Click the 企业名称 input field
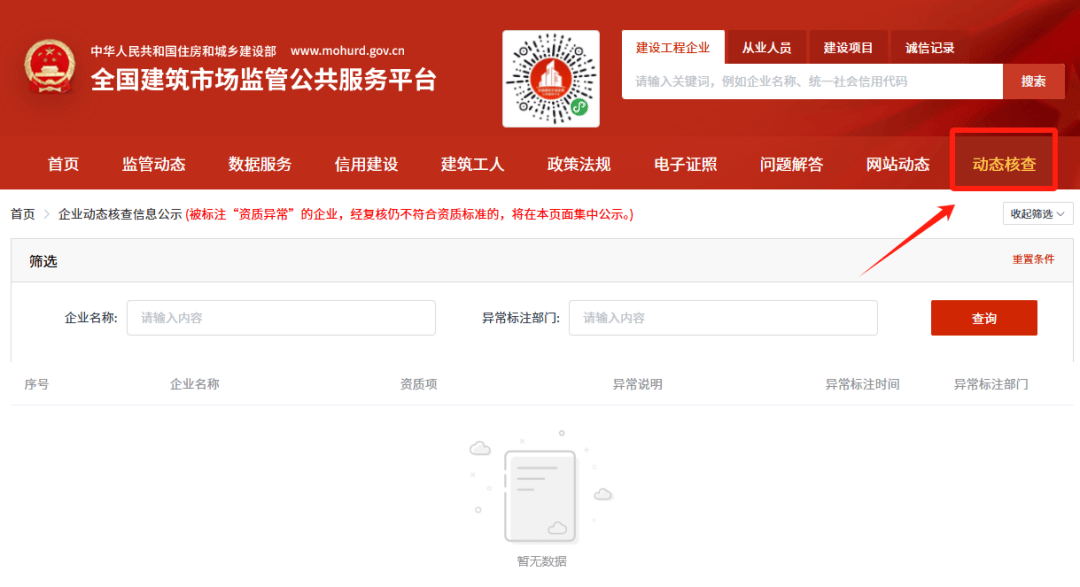Screen dimensions: 1080x587 [280, 317]
